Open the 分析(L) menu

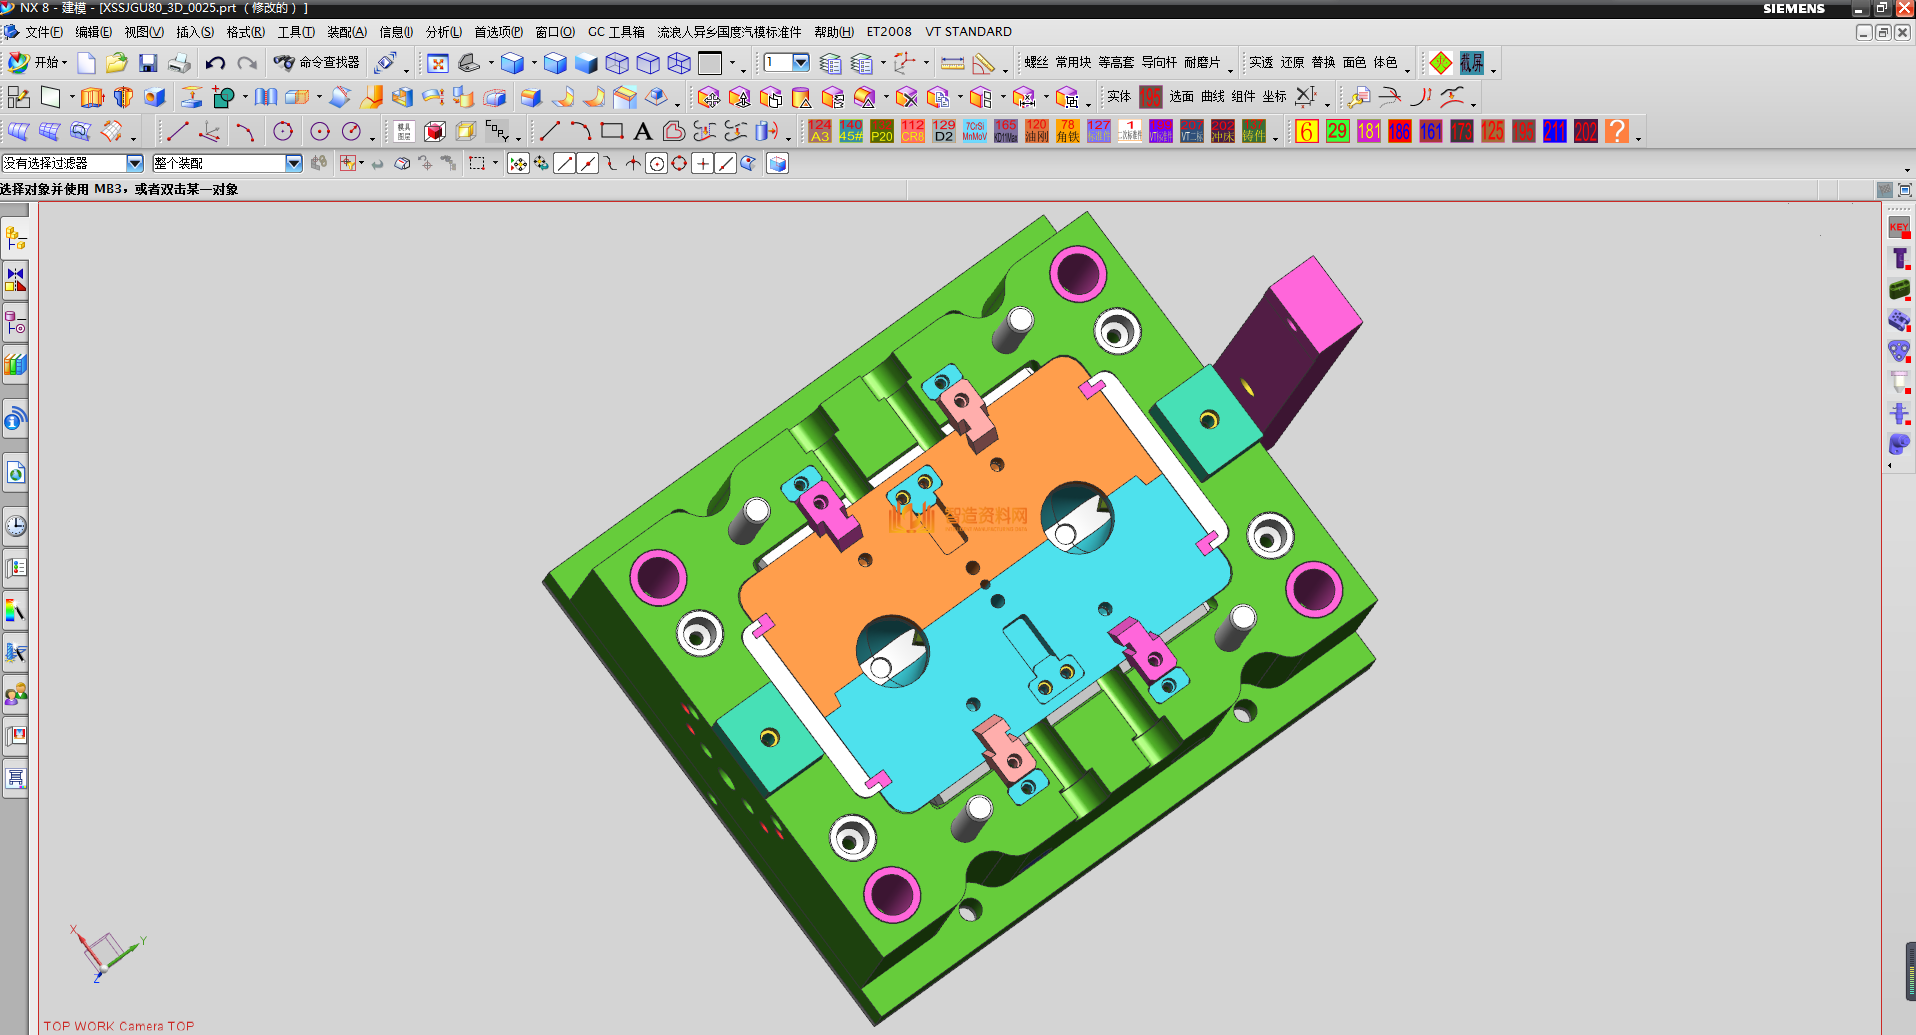[443, 32]
